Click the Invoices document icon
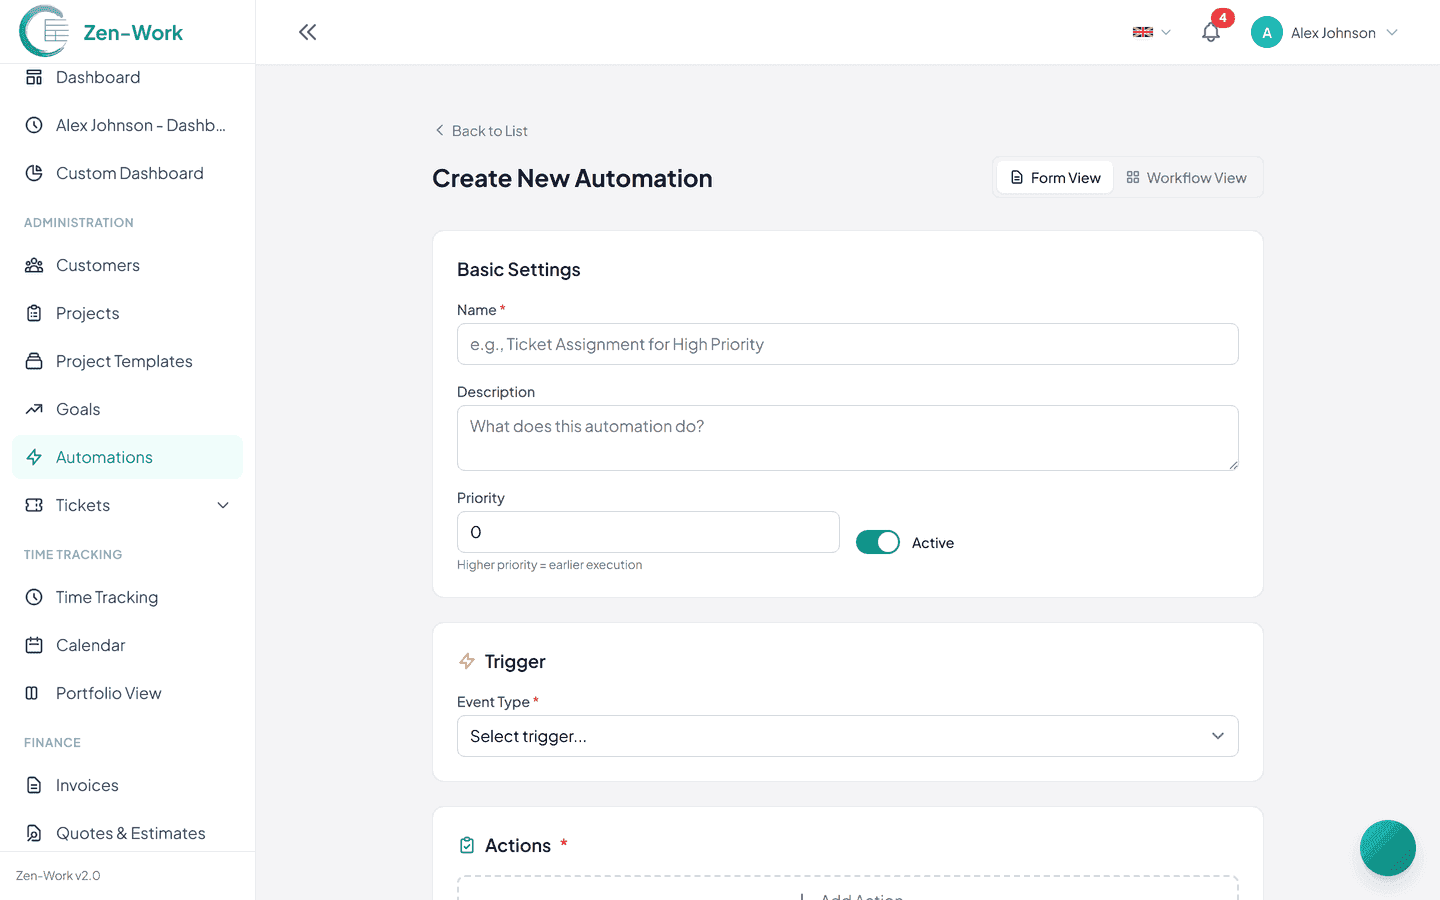This screenshot has height=900, width=1440. pyautogui.click(x=34, y=785)
